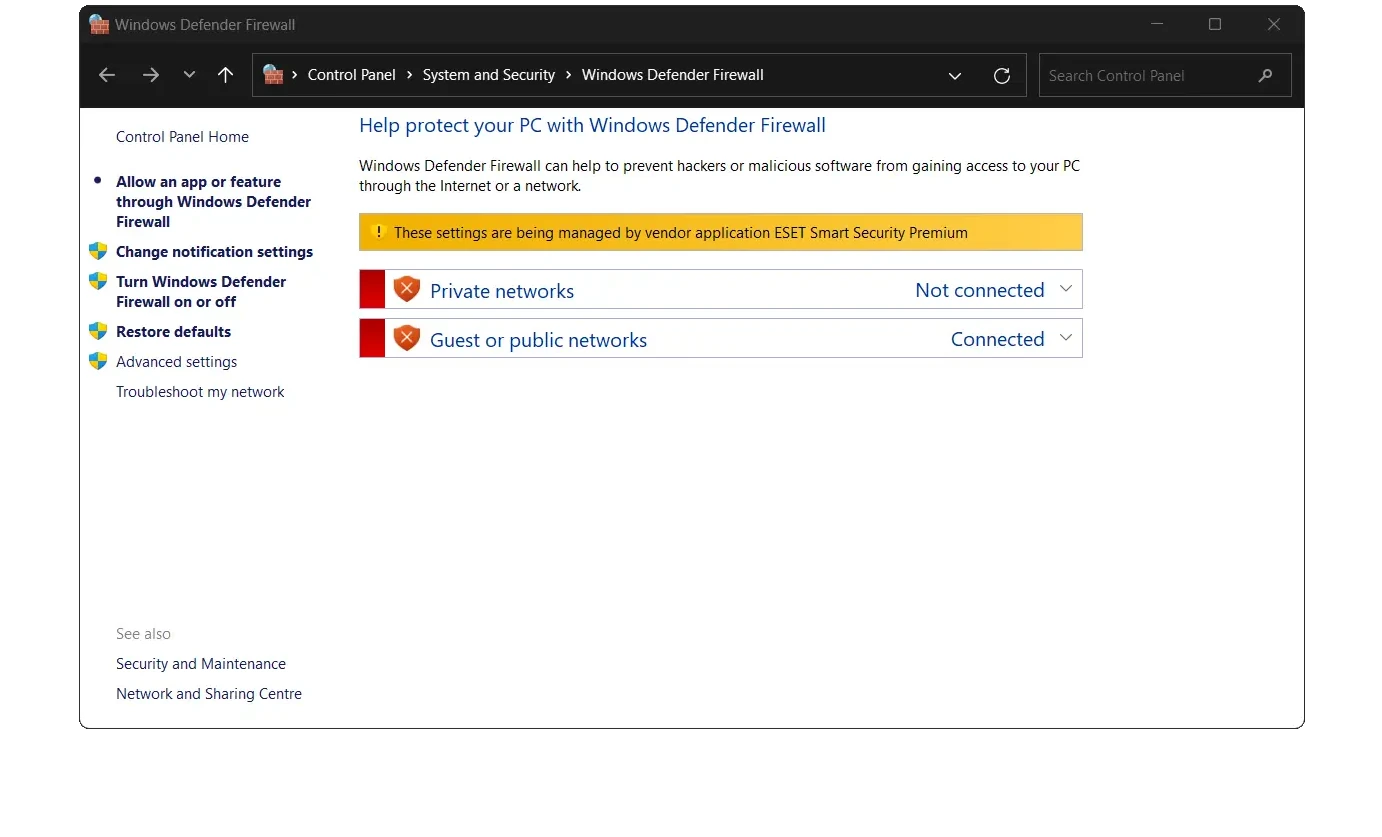Open Advanced settings
Viewport: 1382px width, 837px height.
coord(176,362)
